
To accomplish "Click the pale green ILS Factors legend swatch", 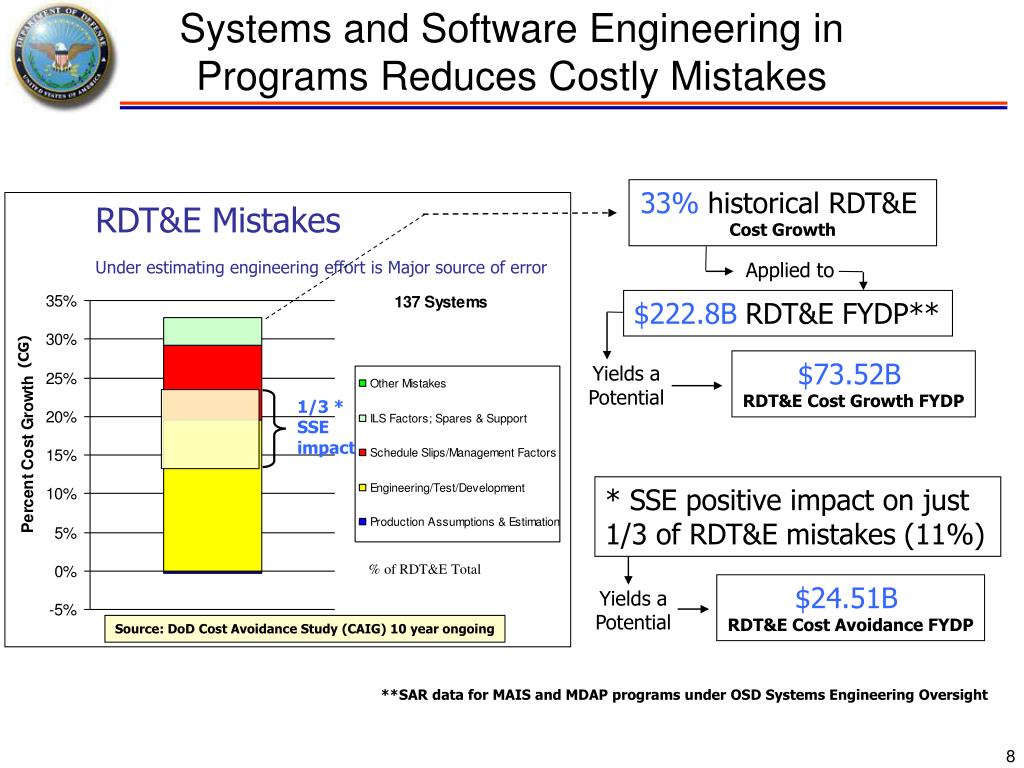I will 362,419.
